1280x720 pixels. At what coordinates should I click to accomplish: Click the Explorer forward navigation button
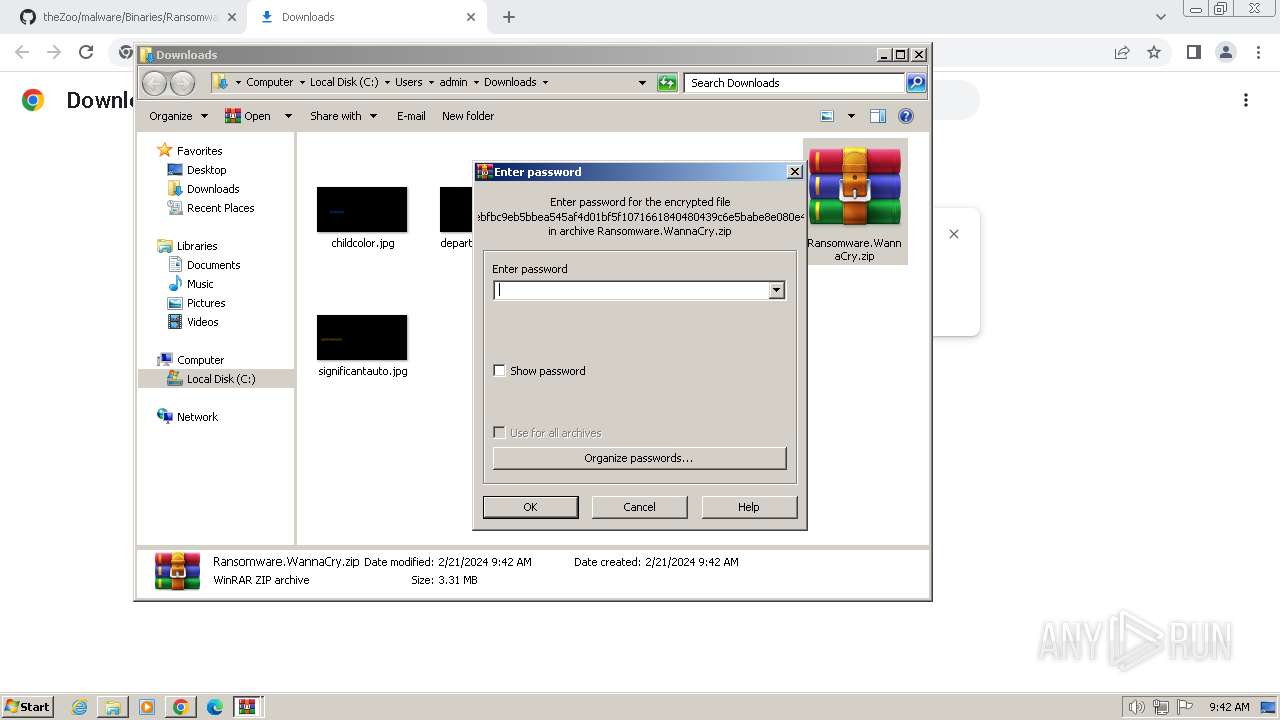181,83
